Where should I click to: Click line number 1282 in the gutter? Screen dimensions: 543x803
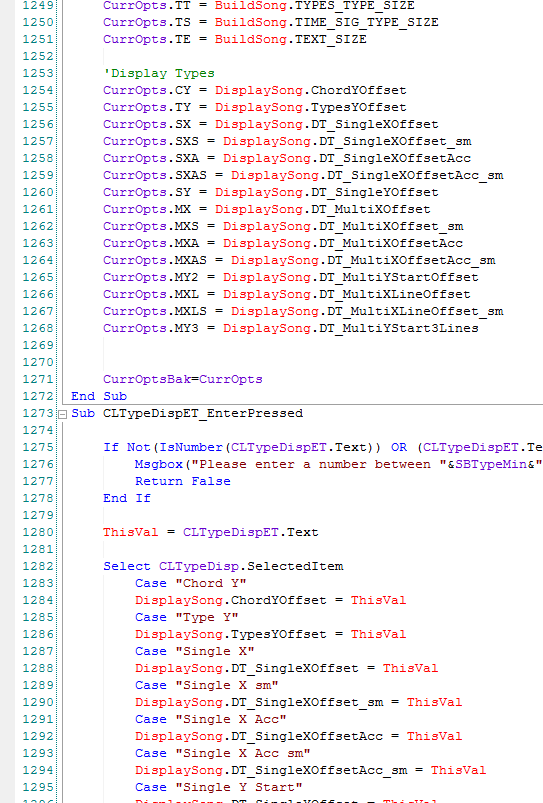pos(38,566)
